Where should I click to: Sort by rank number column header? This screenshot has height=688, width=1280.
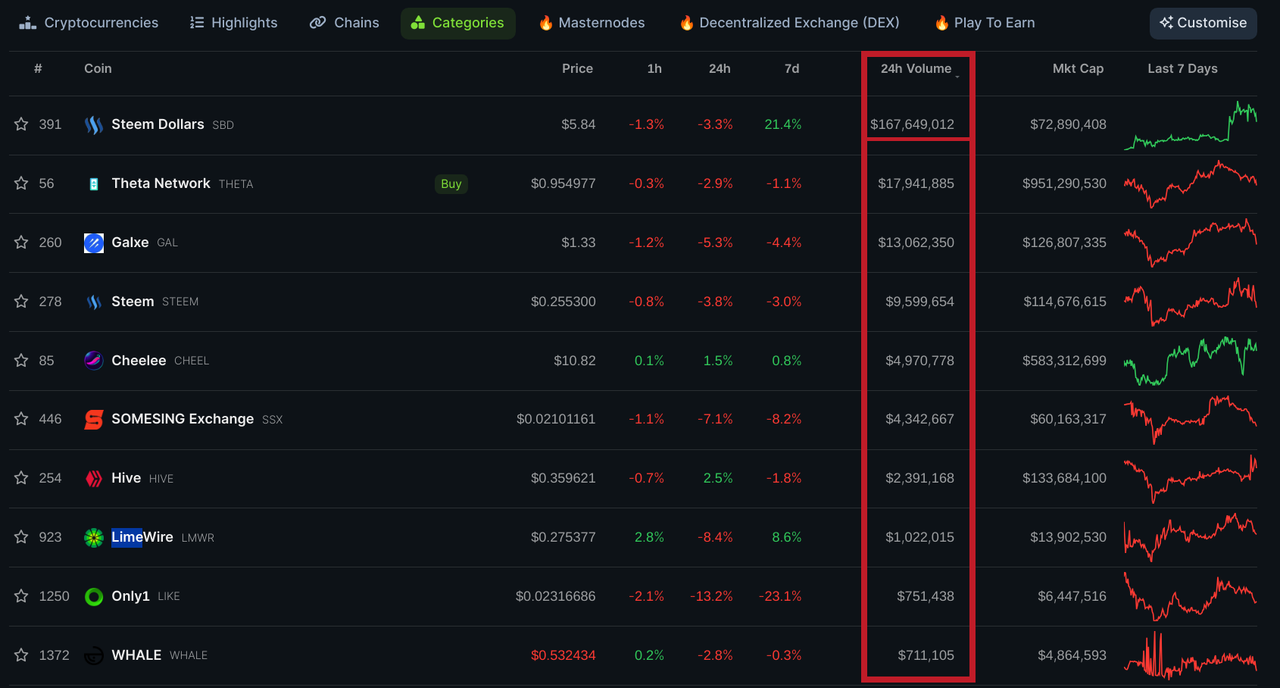(38, 69)
